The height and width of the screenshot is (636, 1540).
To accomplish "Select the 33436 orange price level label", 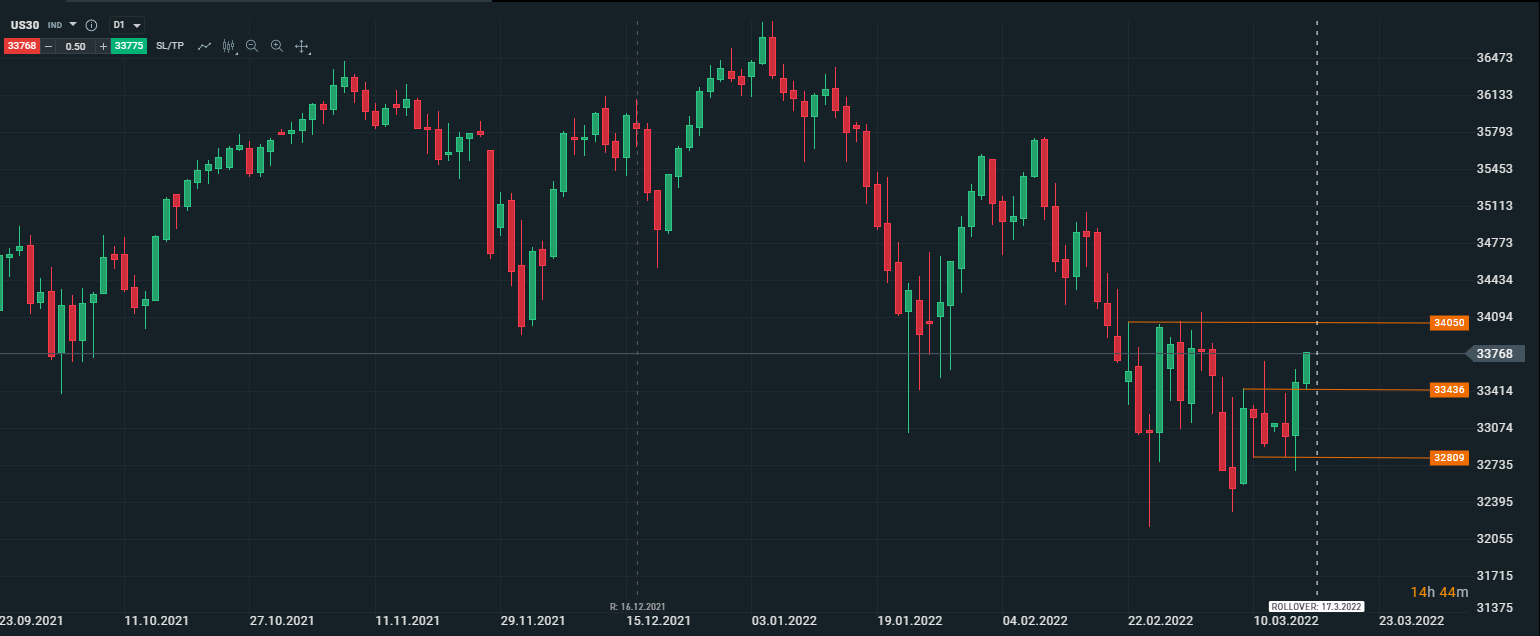I will click(x=1449, y=390).
